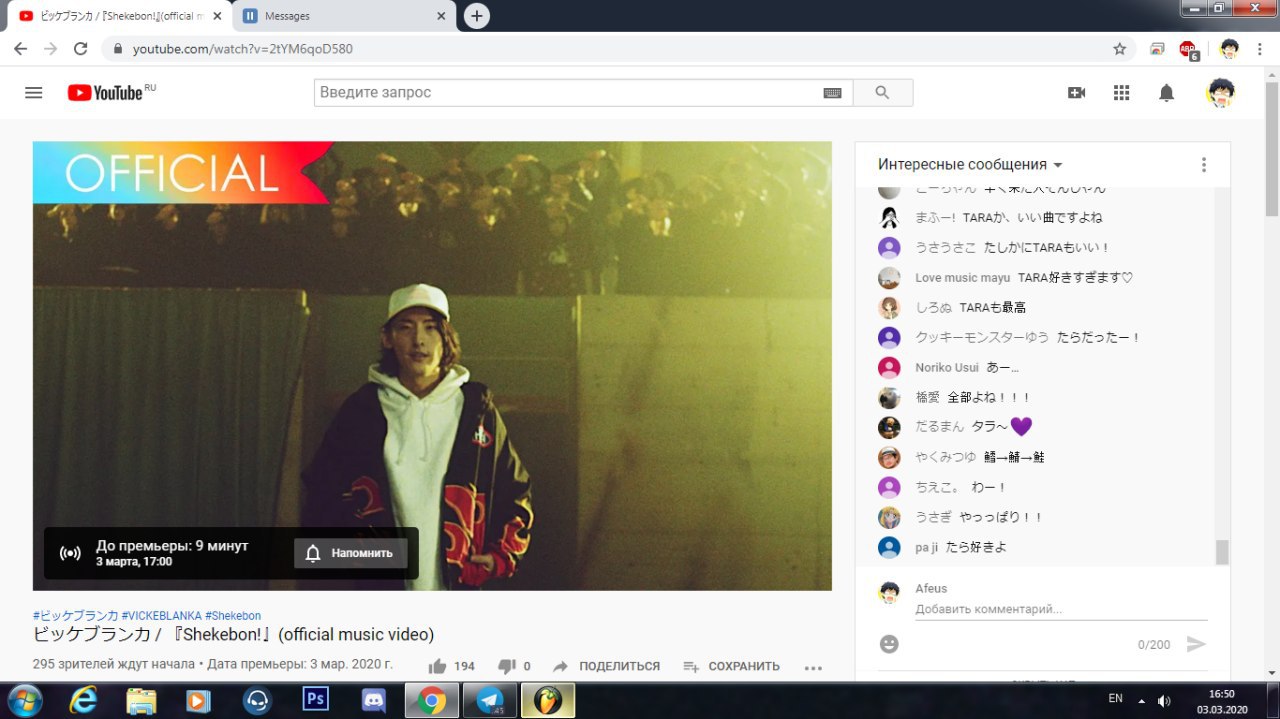
Task: Open new tab with plus button
Action: 477,16
